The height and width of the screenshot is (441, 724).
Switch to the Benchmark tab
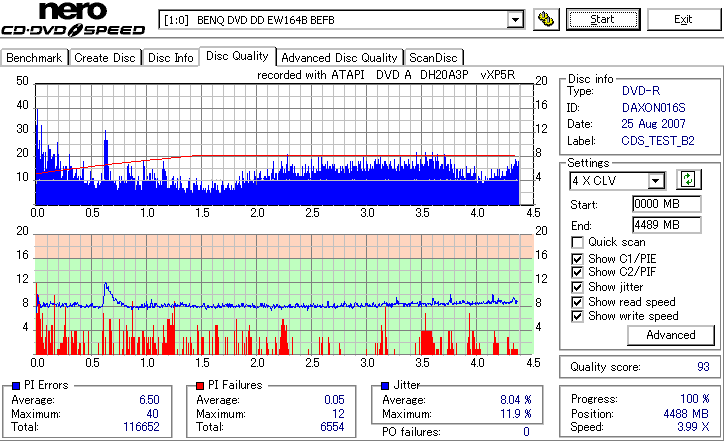(34, 58)
